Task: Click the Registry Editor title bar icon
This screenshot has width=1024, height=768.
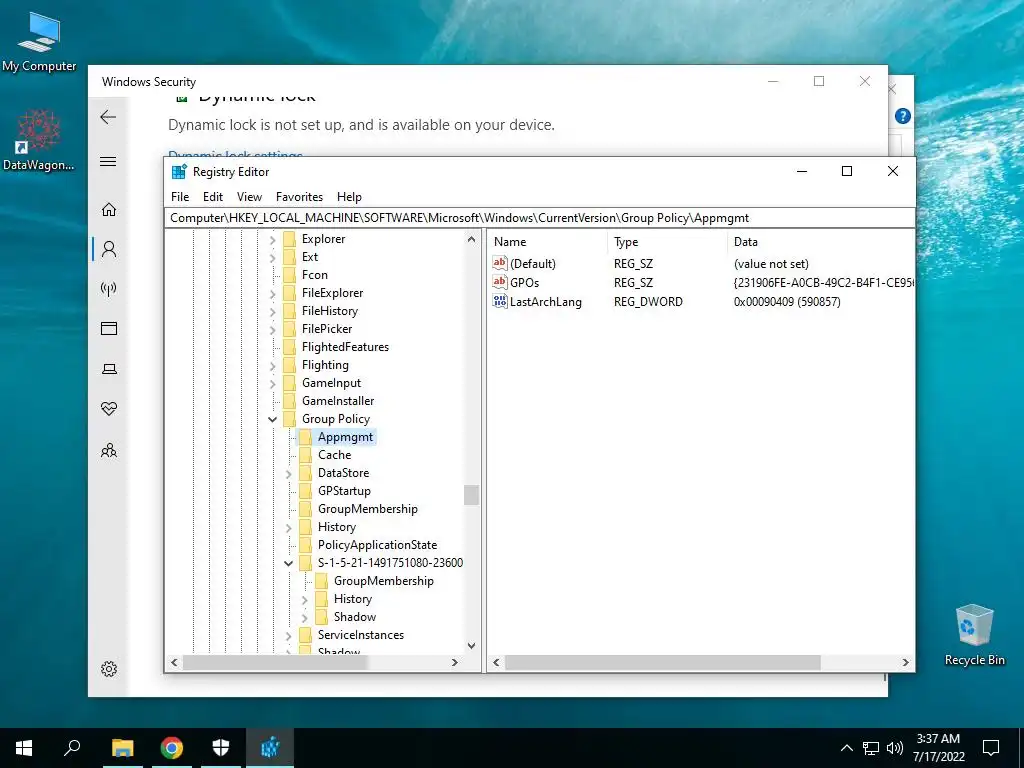Action: tap(178, 172)
